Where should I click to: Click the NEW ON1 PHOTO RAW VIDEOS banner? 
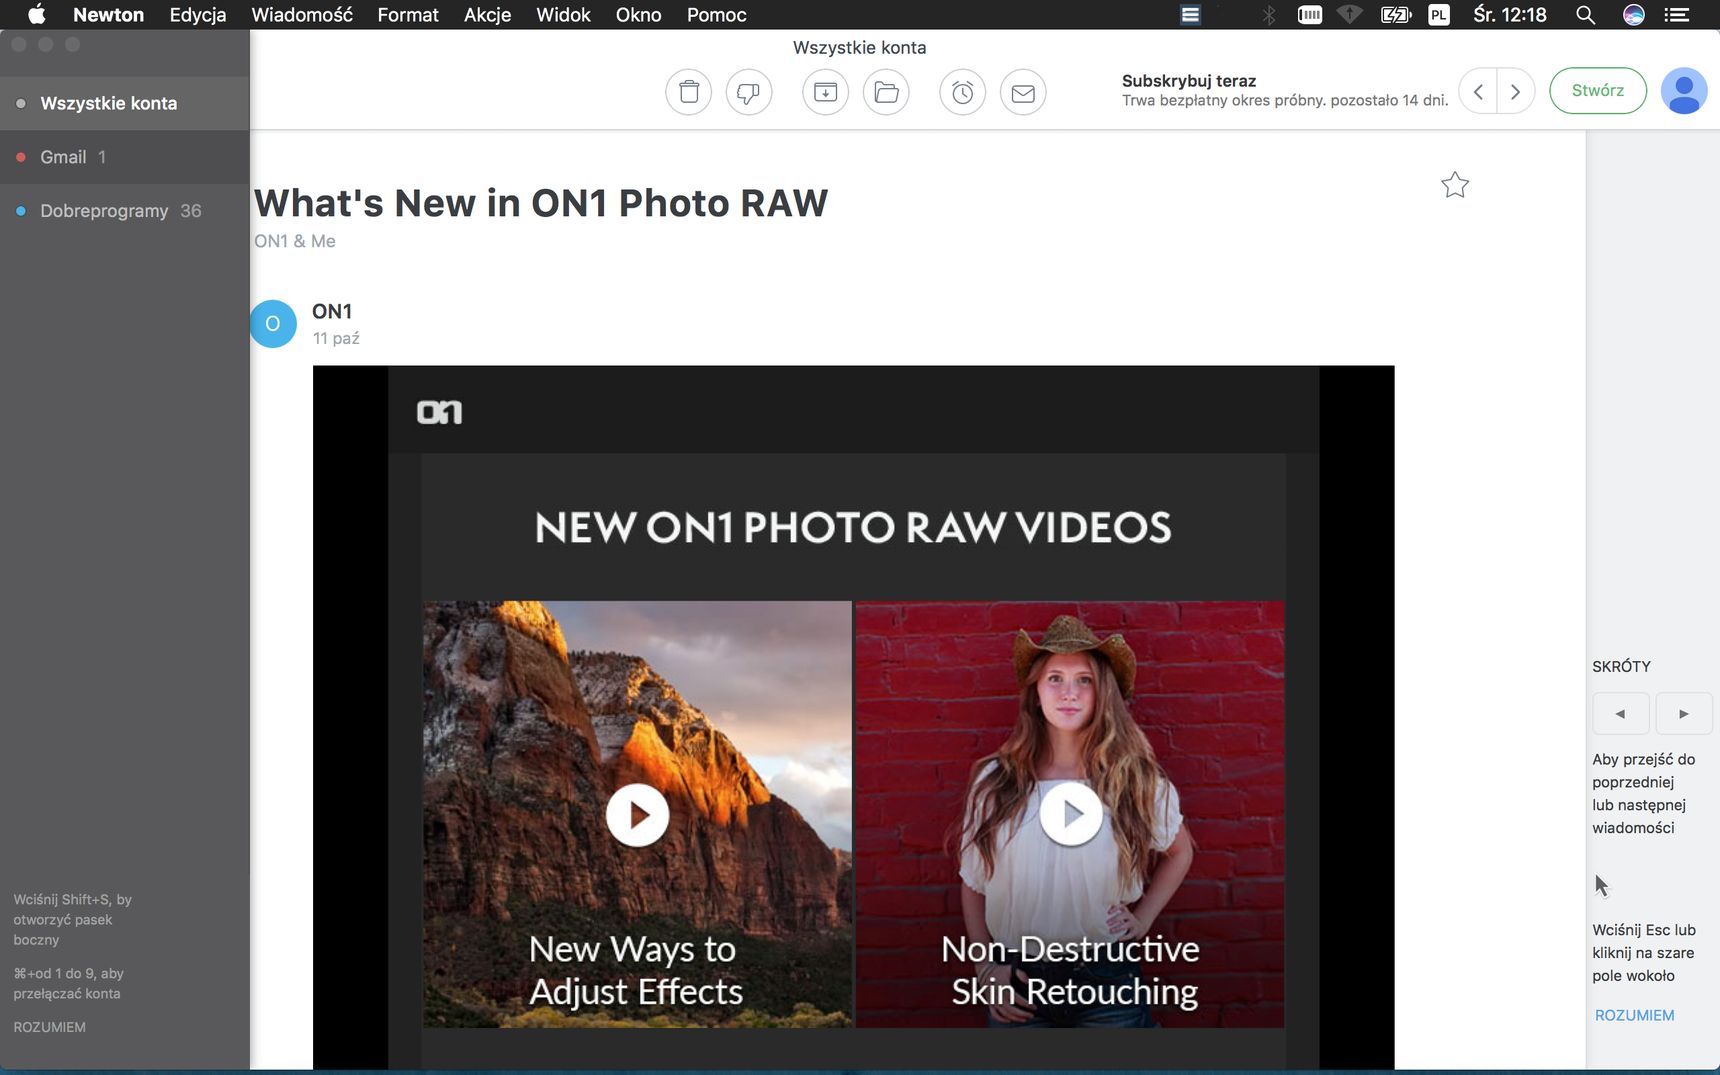(x=853, y=527)
